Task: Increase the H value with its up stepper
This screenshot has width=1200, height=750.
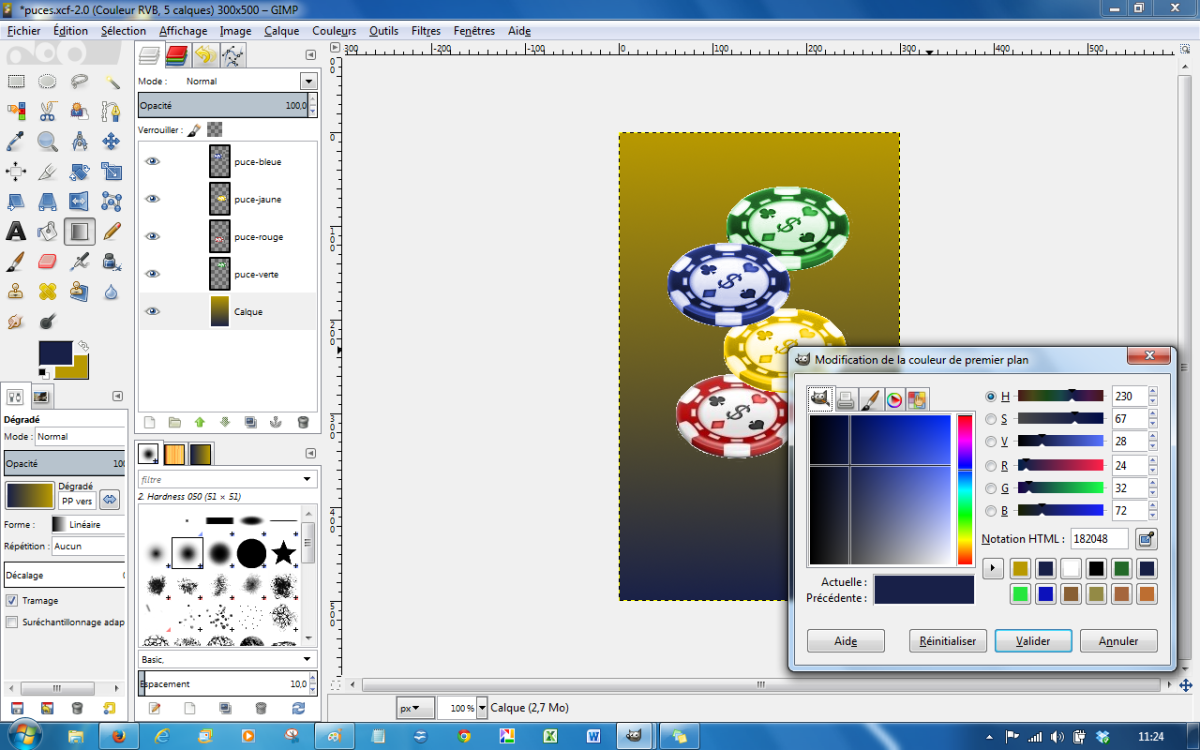Action: pos(1152,392)
